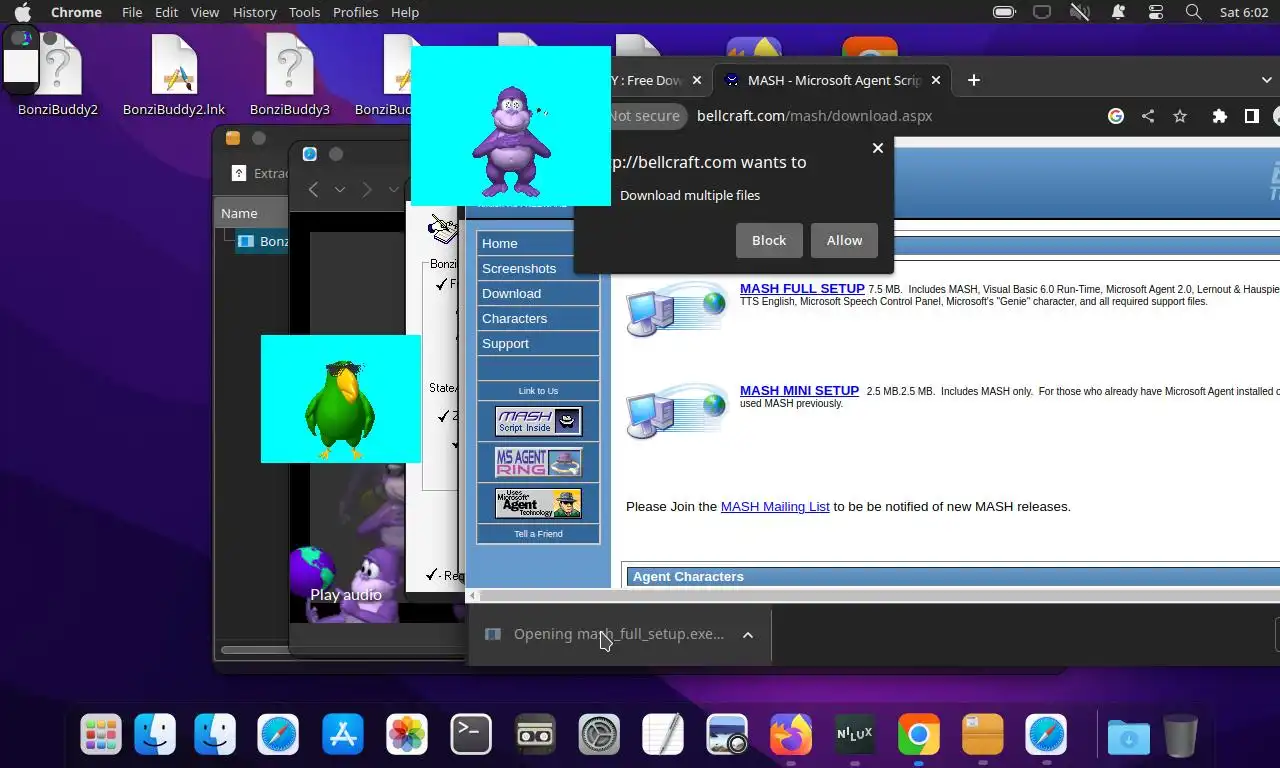1280x768 pixels.
Task: Click the Uses Microsoft Agent Technology badge
Action: [x=538, y=503]
